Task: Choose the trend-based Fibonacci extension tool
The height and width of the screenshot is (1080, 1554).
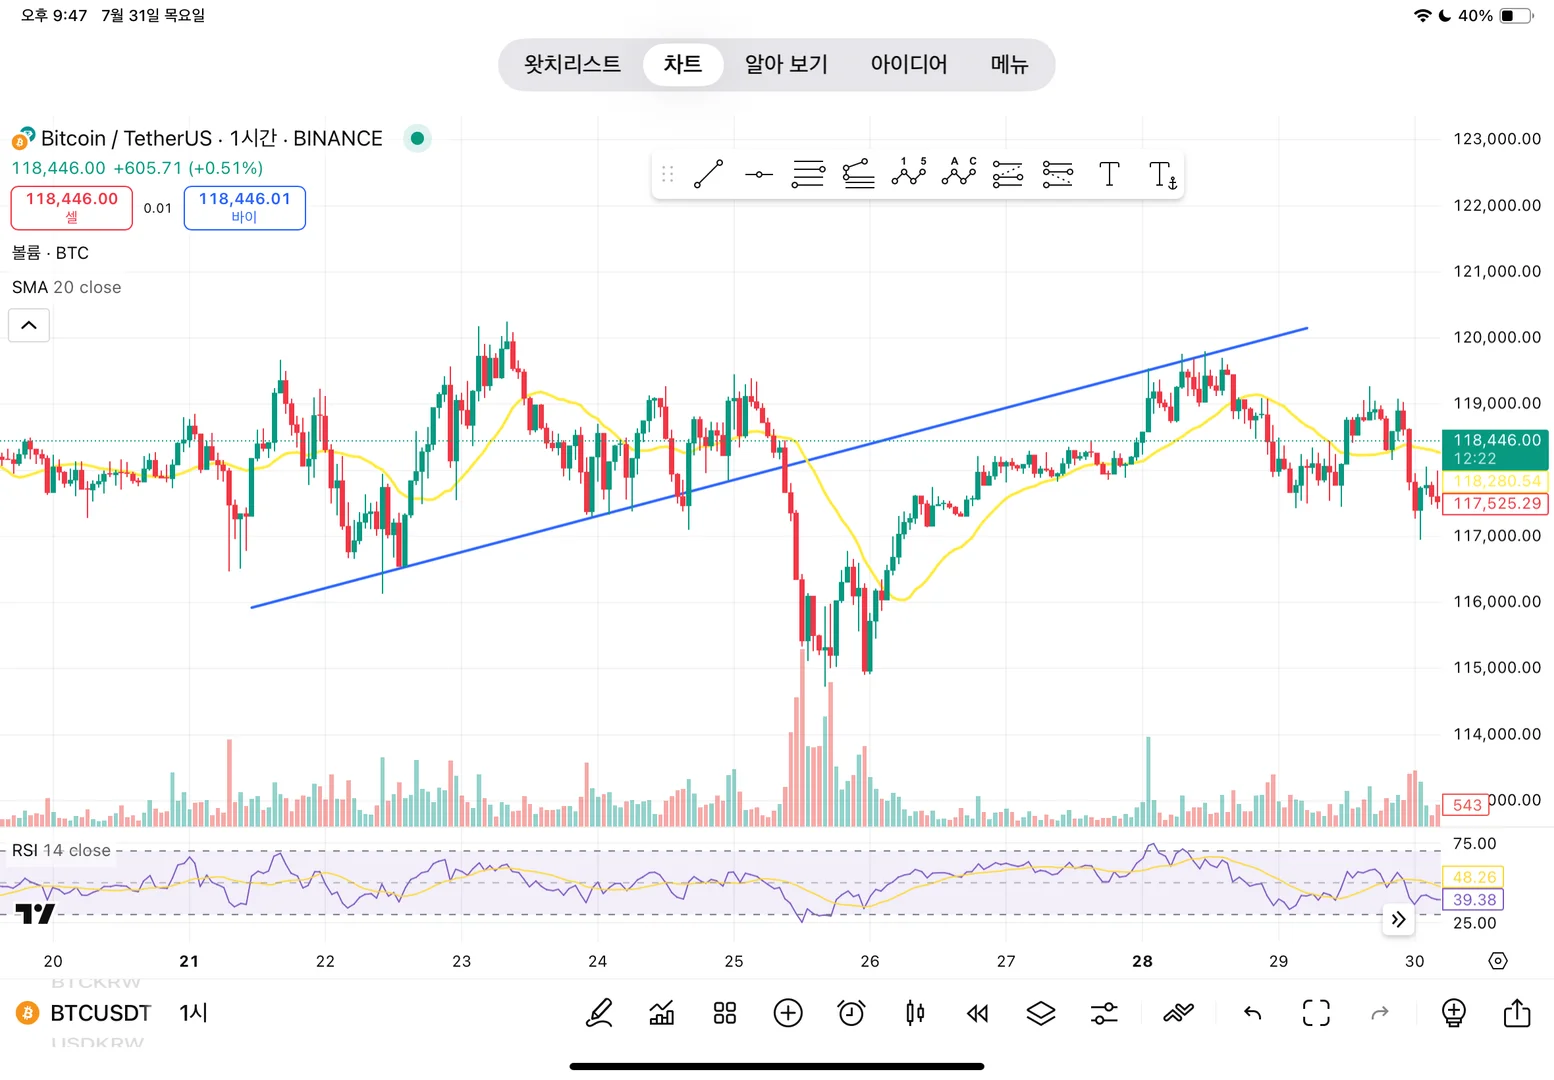Action: (858, 174)
